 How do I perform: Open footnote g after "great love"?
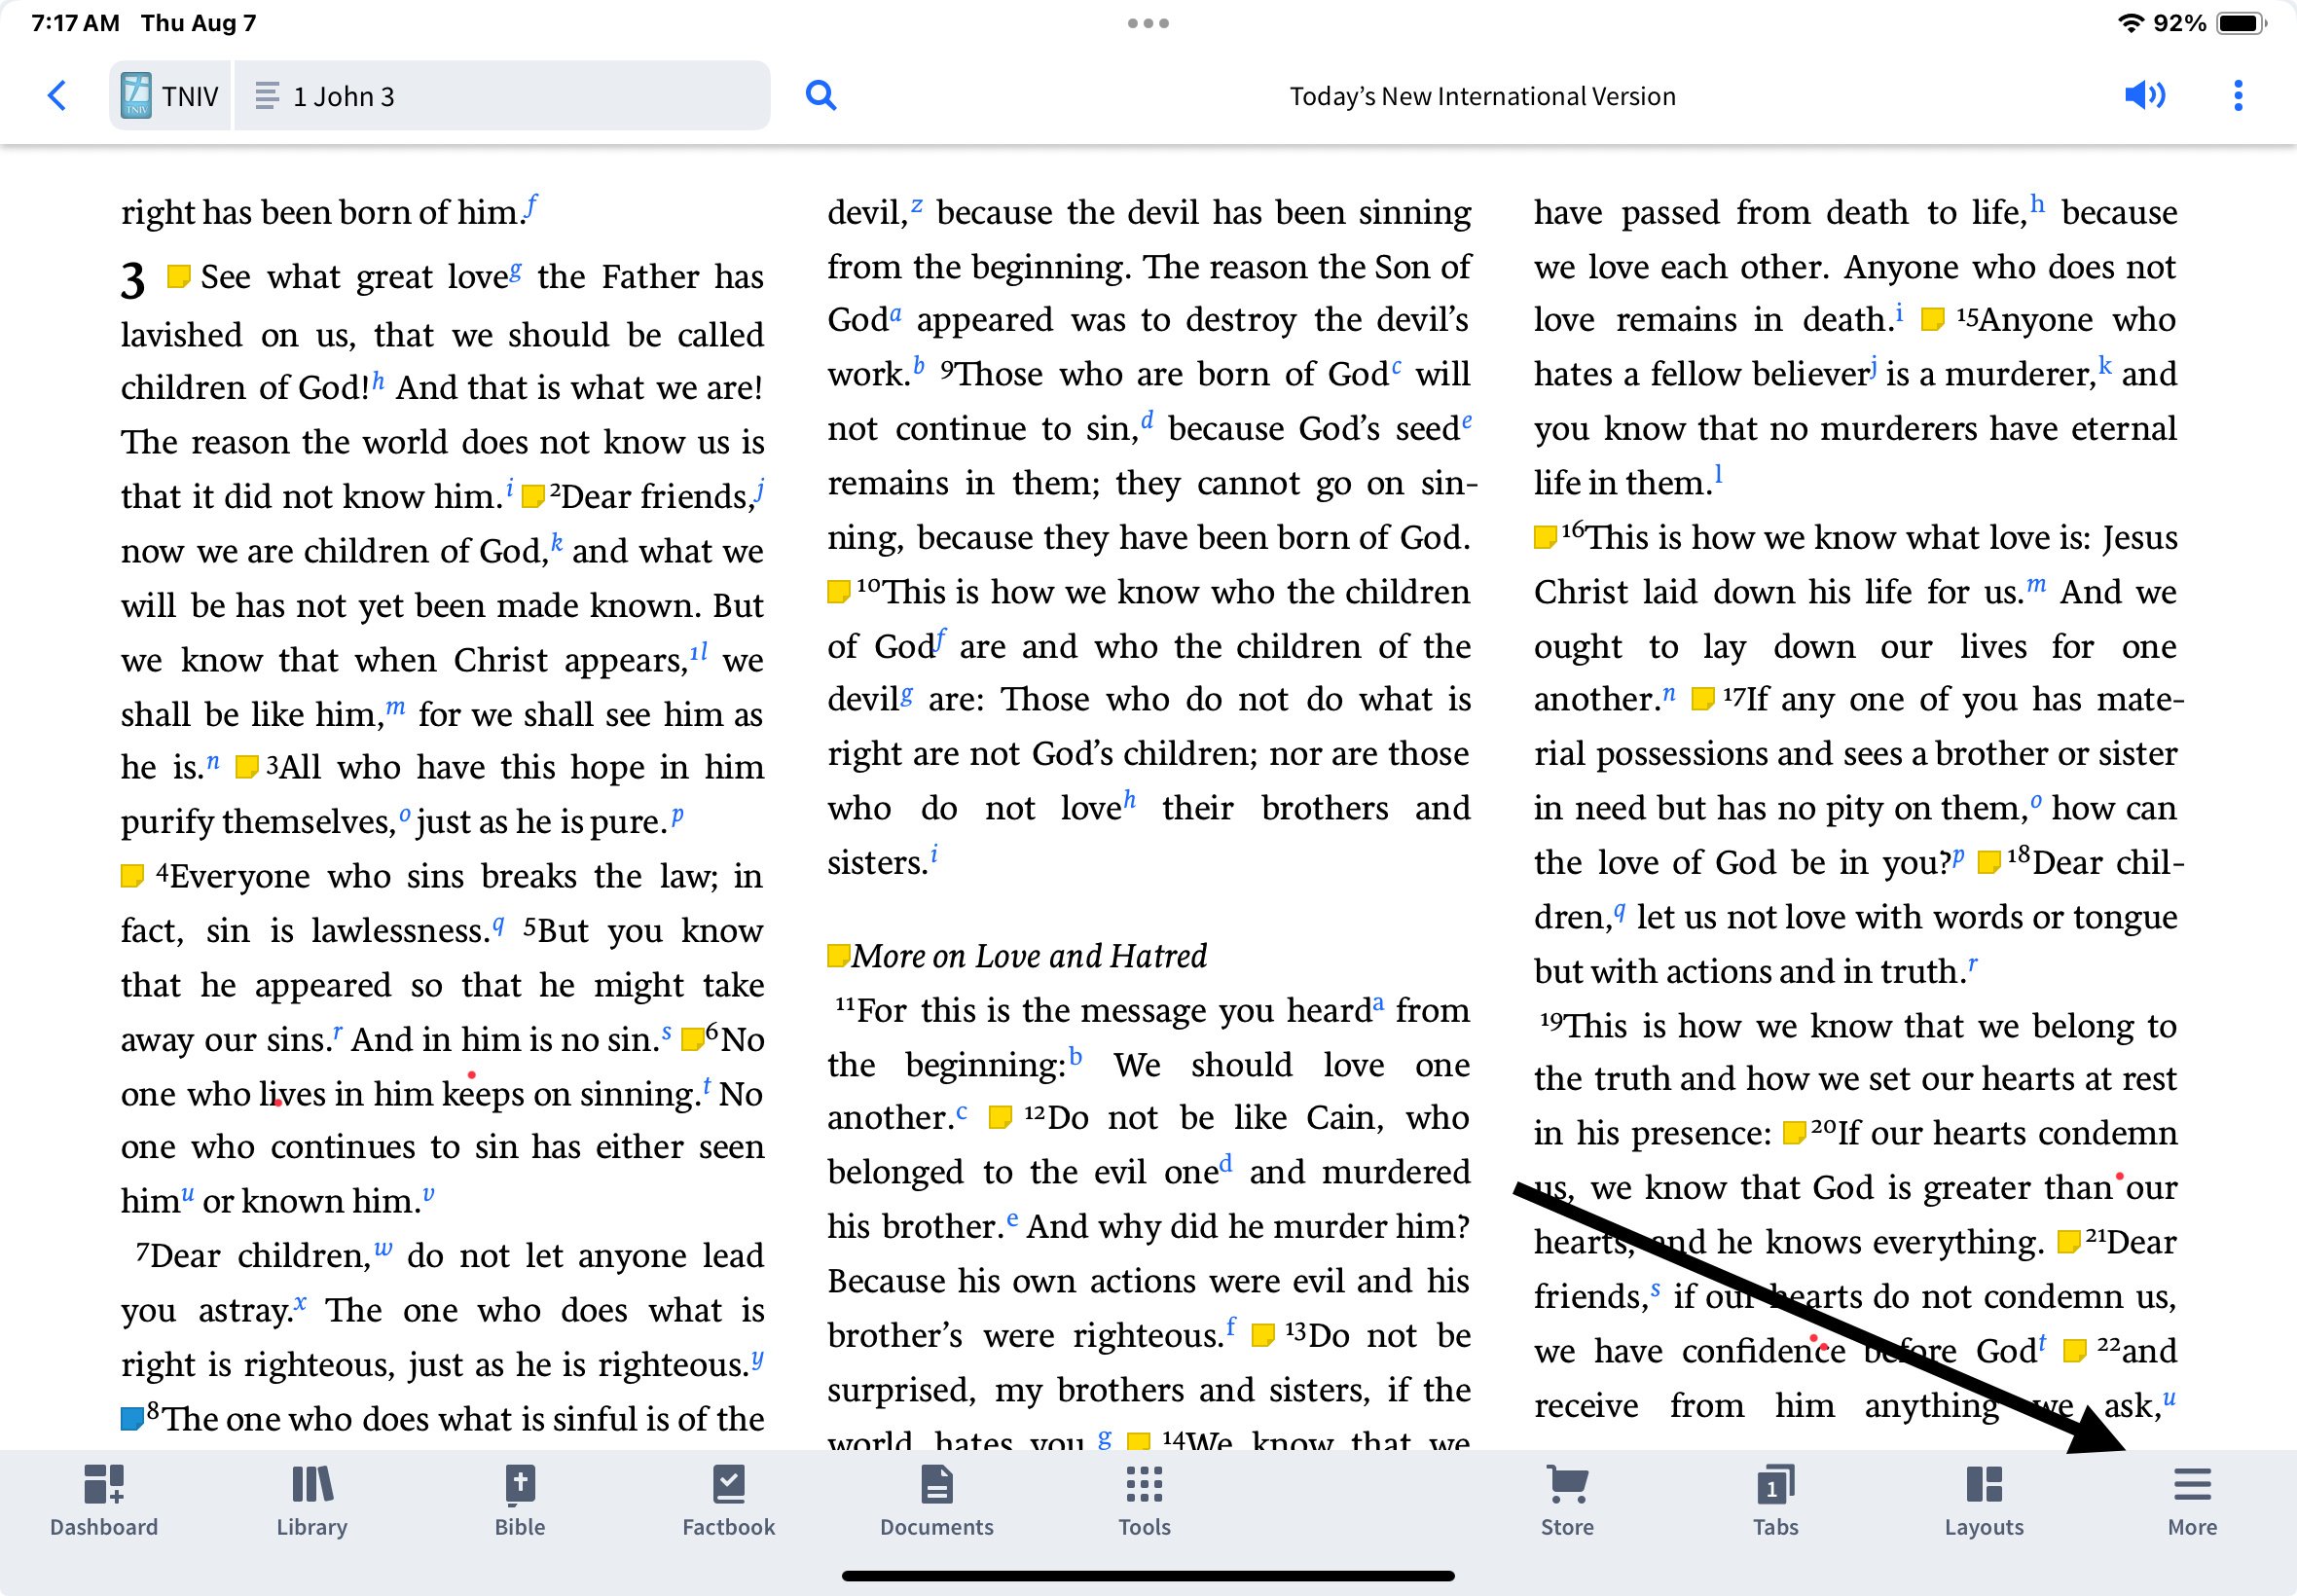coord(515,270)
